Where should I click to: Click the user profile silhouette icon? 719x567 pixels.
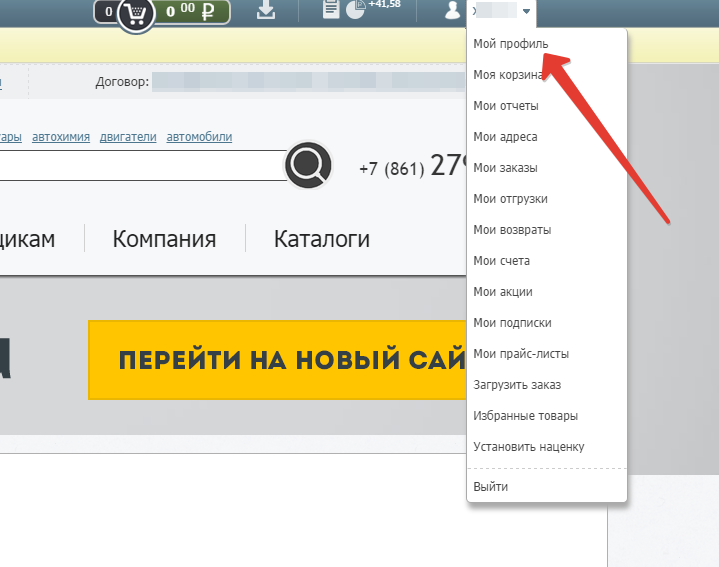pyautogui.click(x=452, y=10)
